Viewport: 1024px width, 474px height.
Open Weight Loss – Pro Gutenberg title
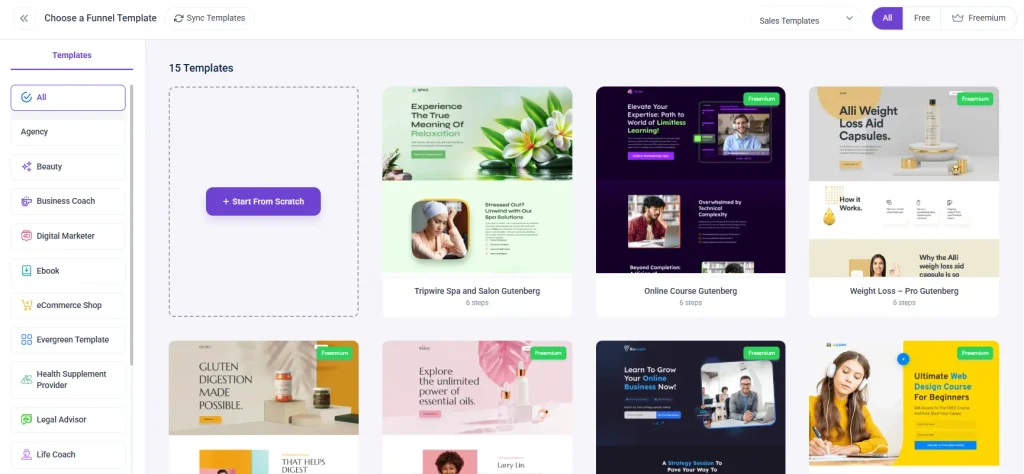click(904, 291)
